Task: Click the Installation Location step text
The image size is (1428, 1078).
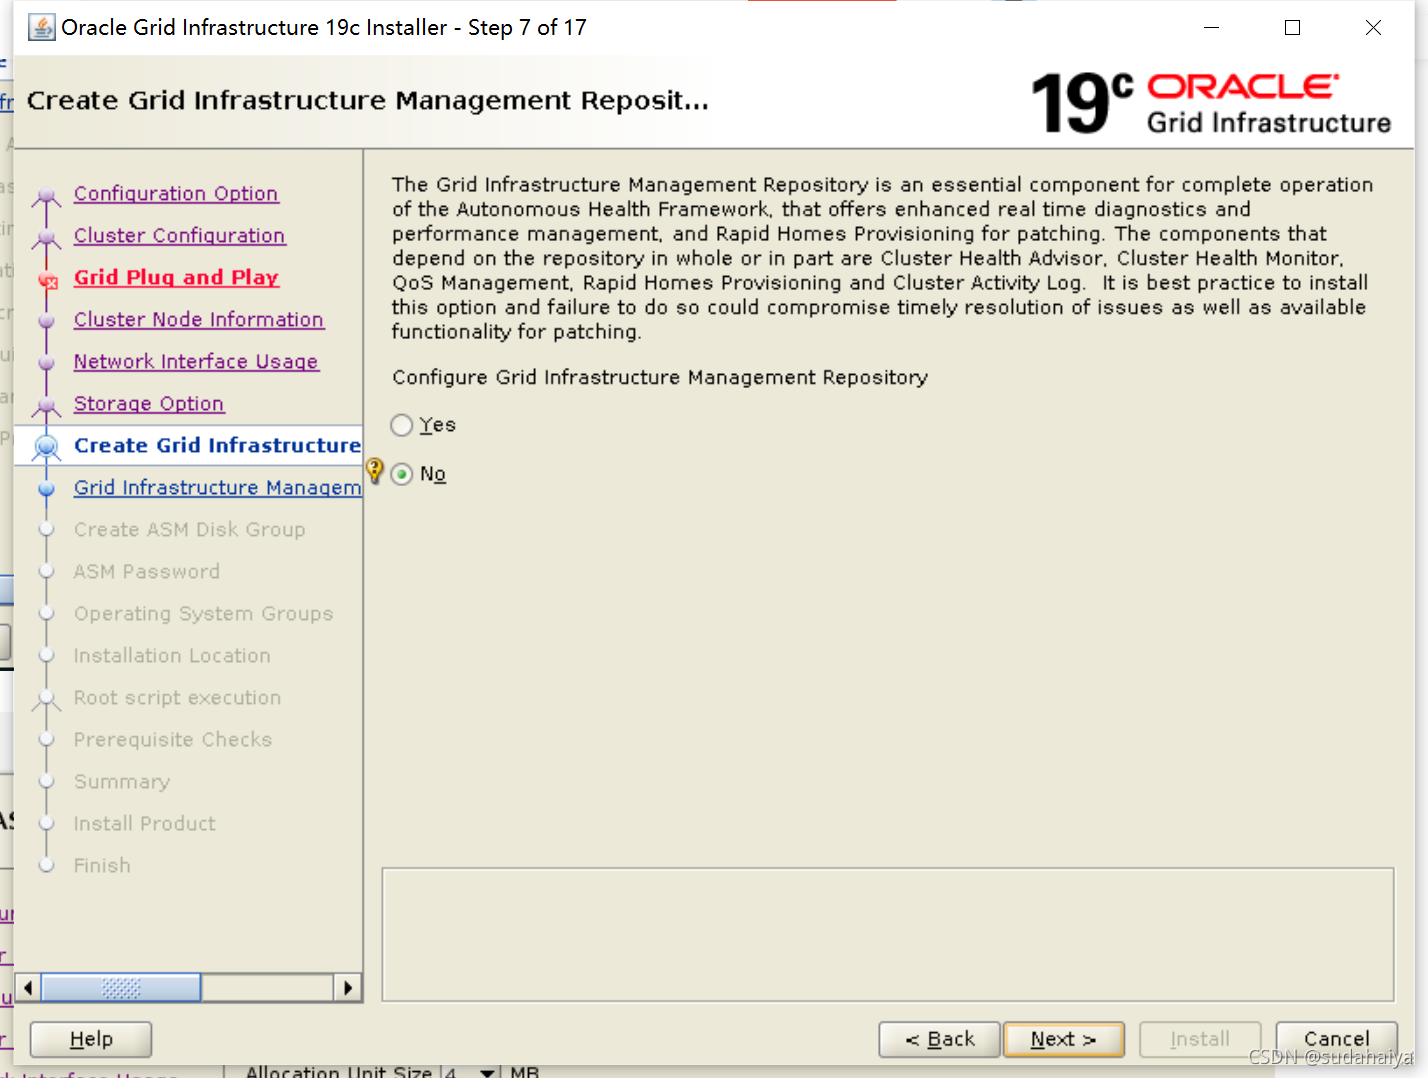Action: tap(172, 655)
